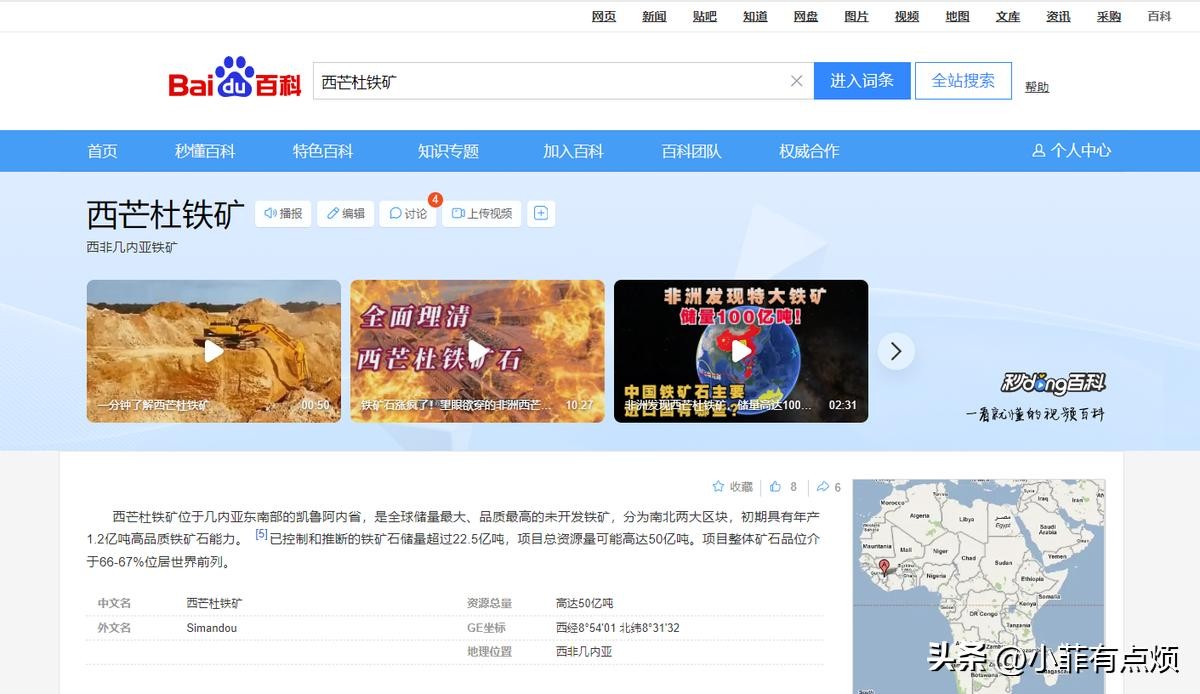This screenshot has height=694, width=1200.
Task: Click the plus icon beside 上传视频
Action: pos(541,213)
